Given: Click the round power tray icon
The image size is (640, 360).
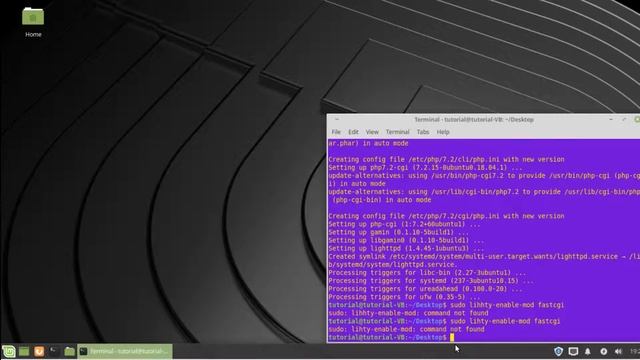Looking at the screenshot, I should point(604,351).
